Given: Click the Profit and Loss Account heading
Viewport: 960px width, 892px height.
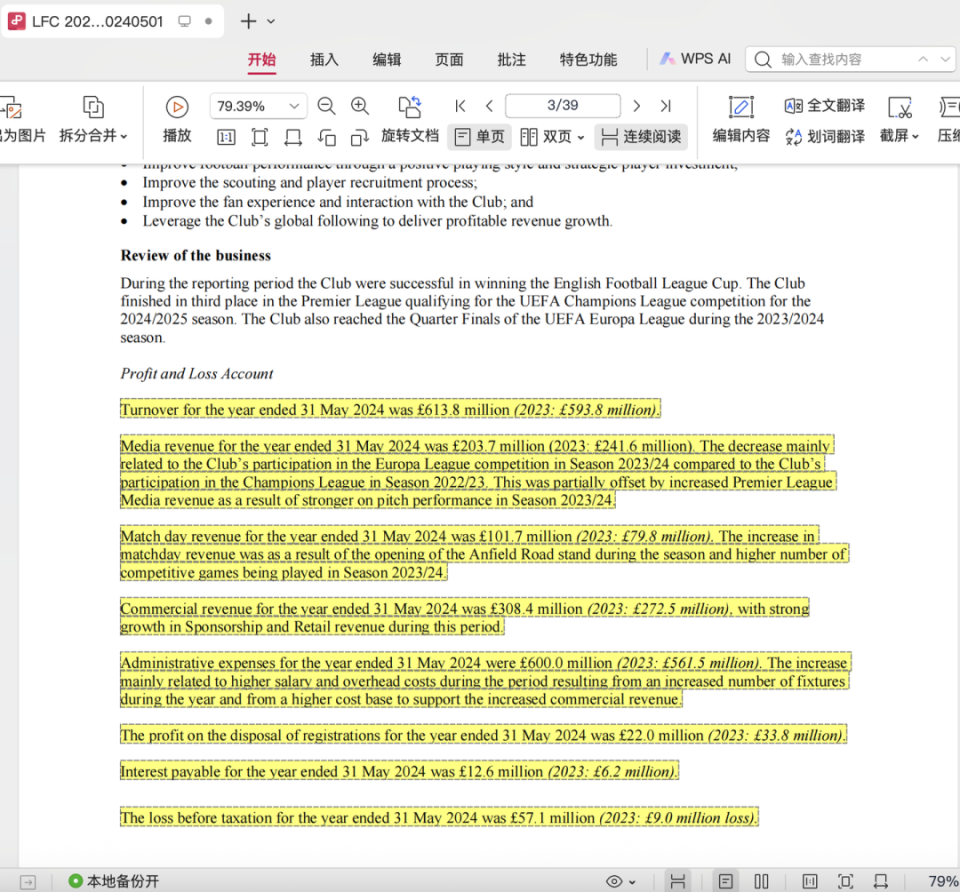Looking at the screenshot, I should (x=197, y=373).
